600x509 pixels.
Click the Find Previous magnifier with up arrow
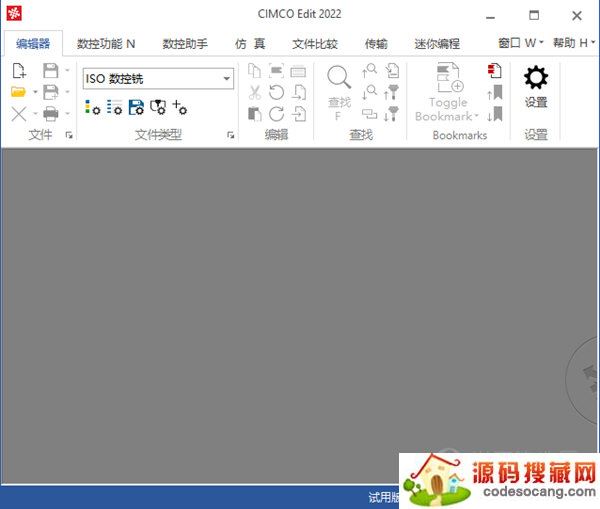pos(369,70)
